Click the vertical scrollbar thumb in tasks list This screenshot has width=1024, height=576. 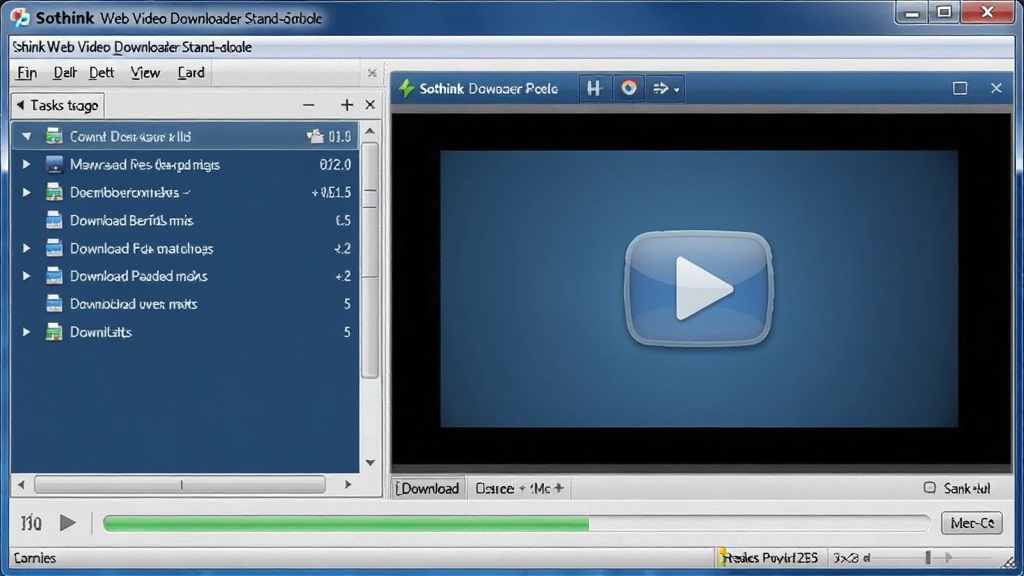[x=370, y=261]
